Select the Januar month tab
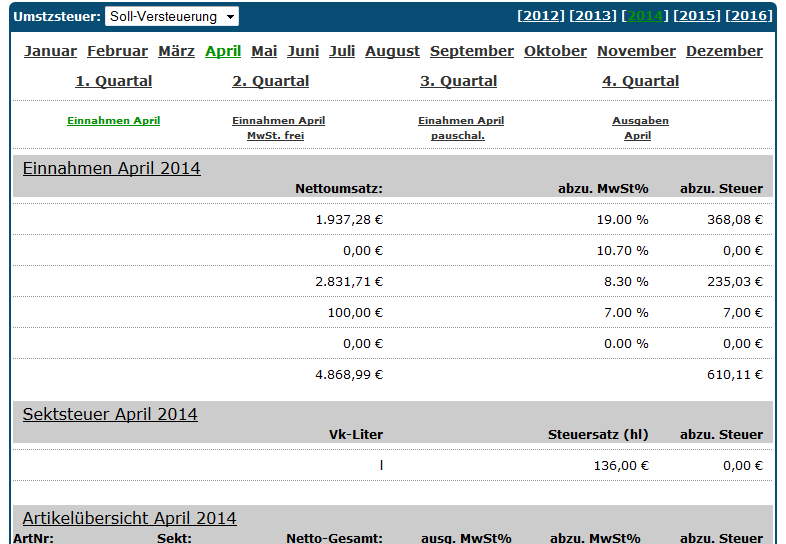The image size is (786, 544). (50, 51)
